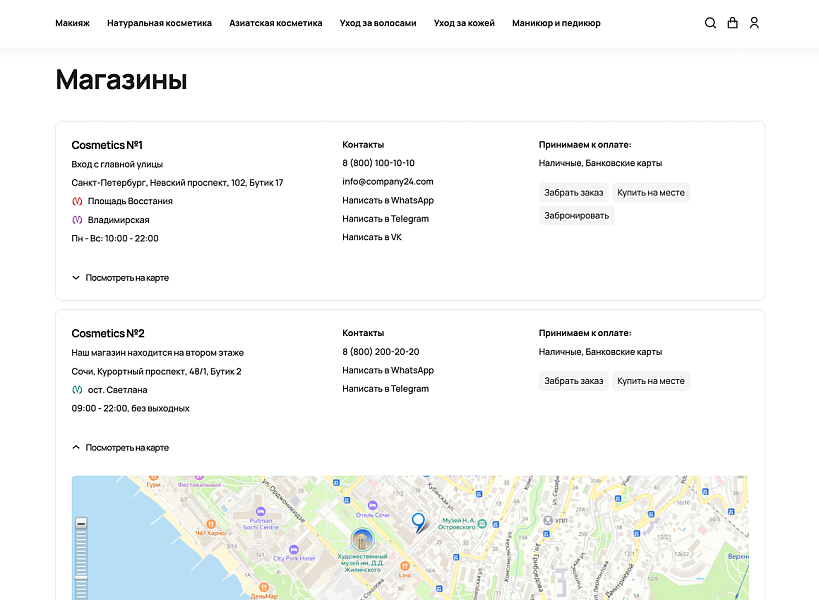Screen dimensions: 819x600
Task: Open the user account profile icon
Action: tap(754, 23)
